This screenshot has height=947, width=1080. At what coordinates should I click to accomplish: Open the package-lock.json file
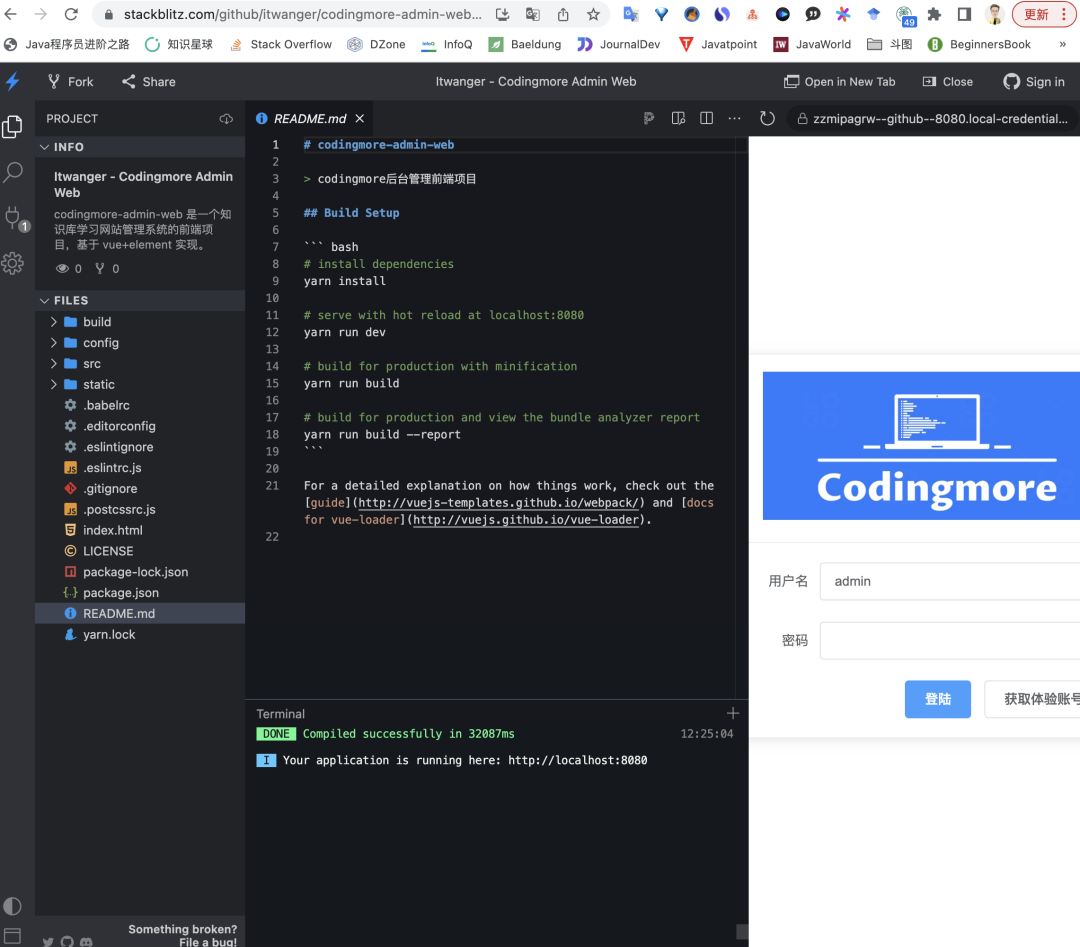pyautogui.click(x=140, y=572)
